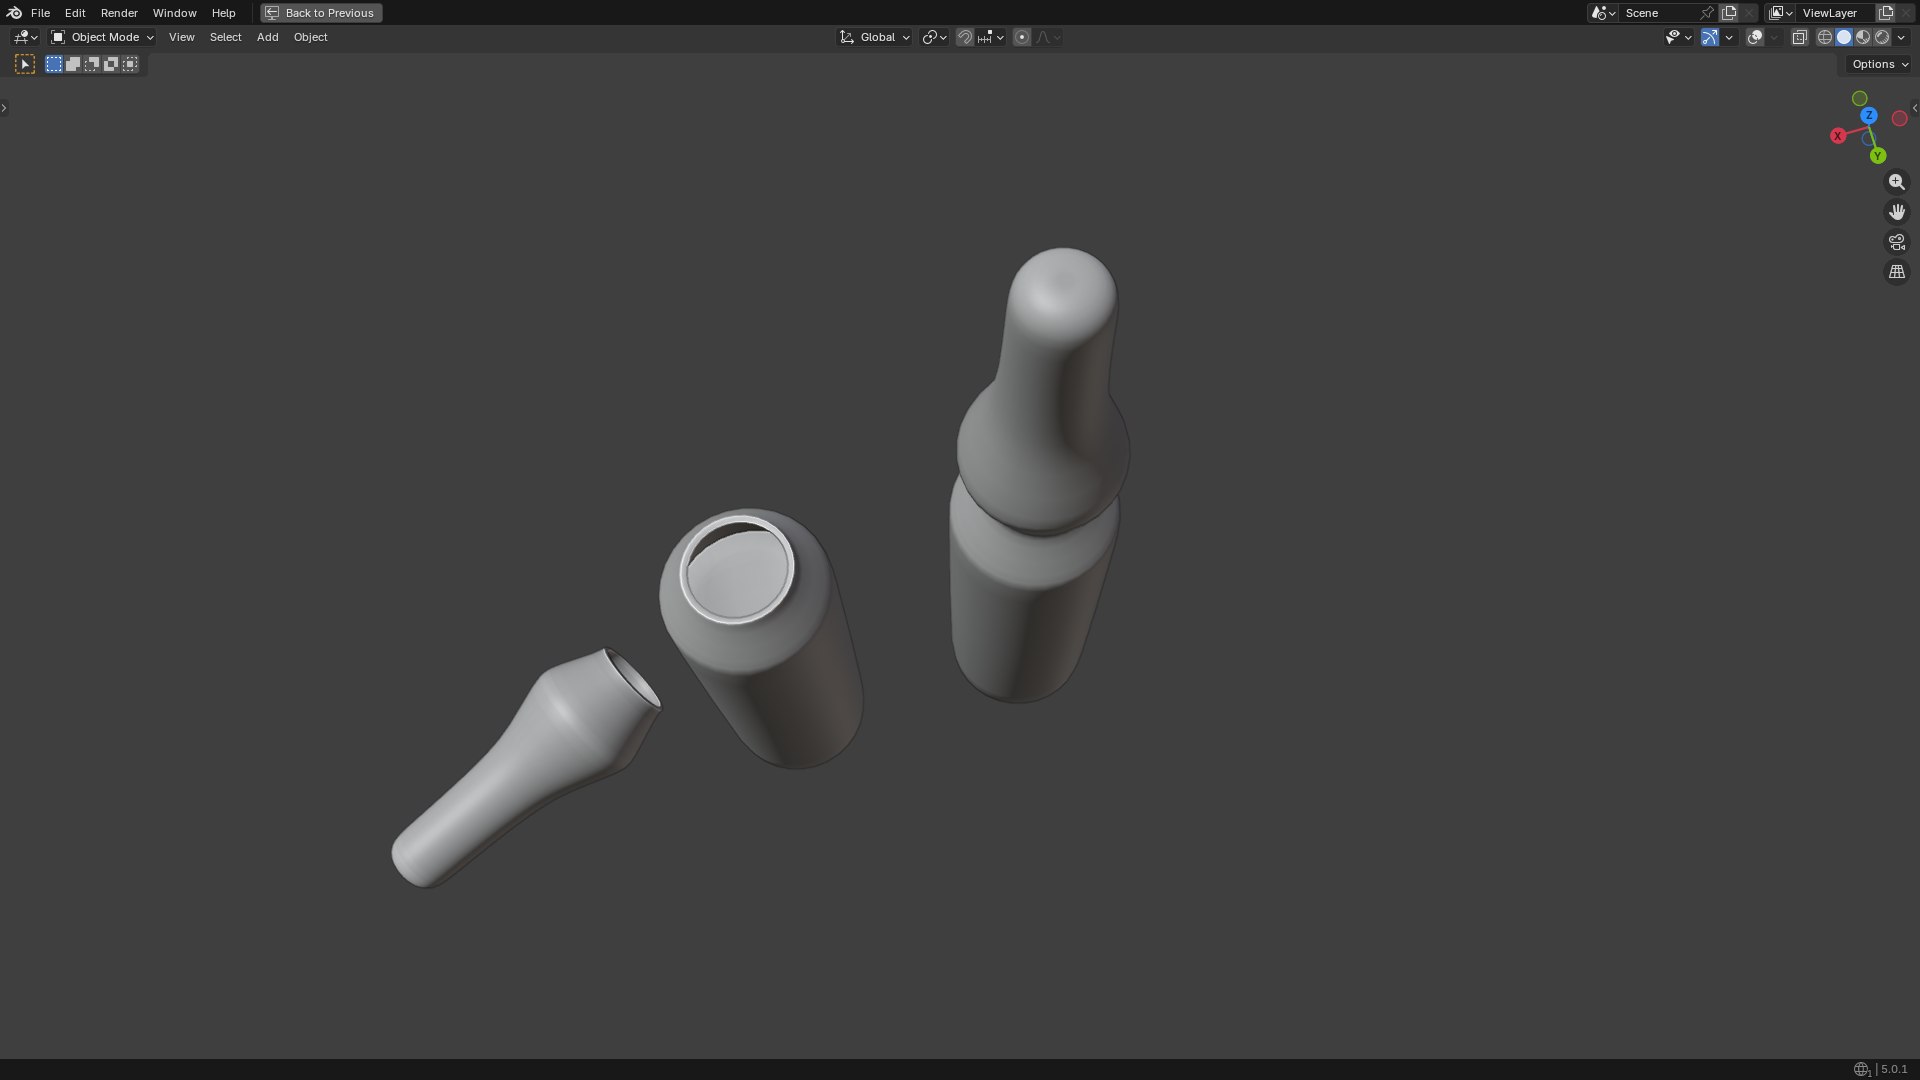Open the Help menu
Screen dimensions: 1920x1080
pyautogui.click(x=223, y=13)
